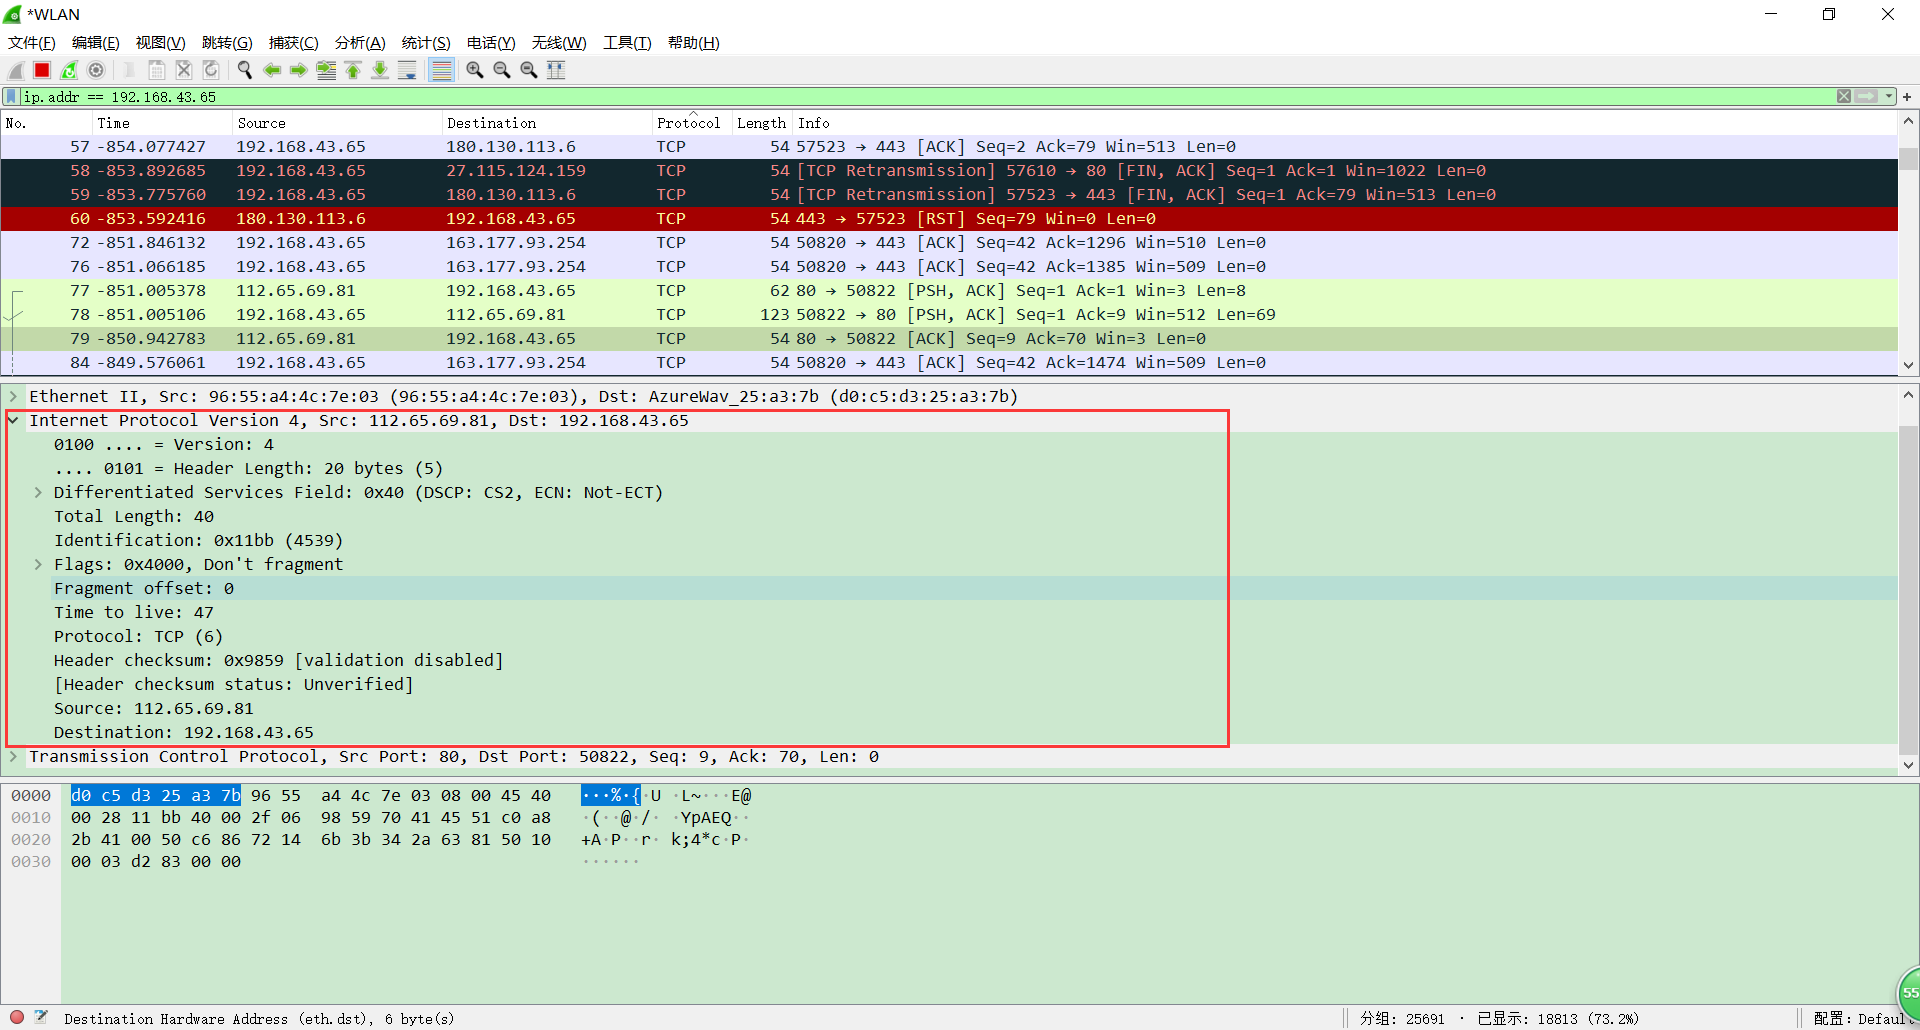Toggle packet list colorization
Image resolution: width=1920 pixels, height=1030 pixels.
(x=441, y=70)
